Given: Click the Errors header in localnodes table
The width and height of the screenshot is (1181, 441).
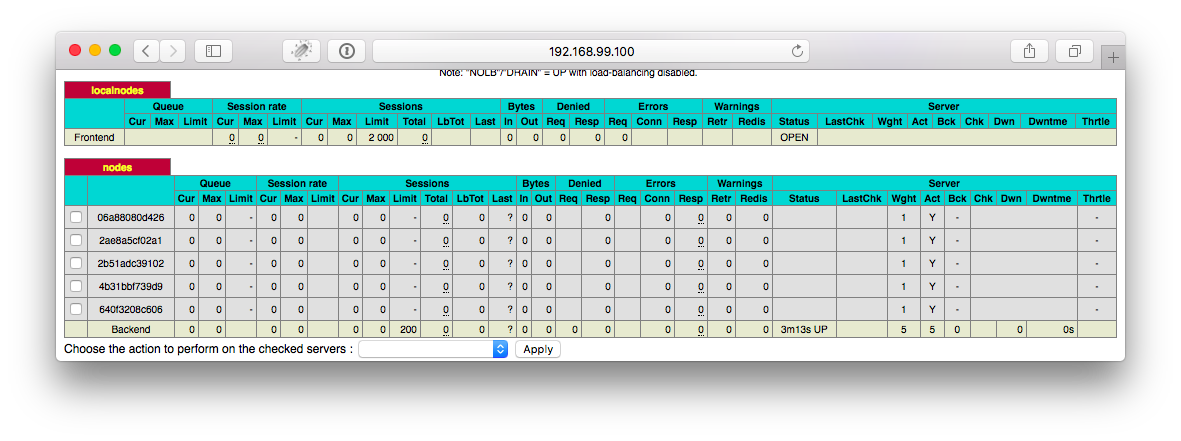Looking at the screenshot, I should coord(653,106).
